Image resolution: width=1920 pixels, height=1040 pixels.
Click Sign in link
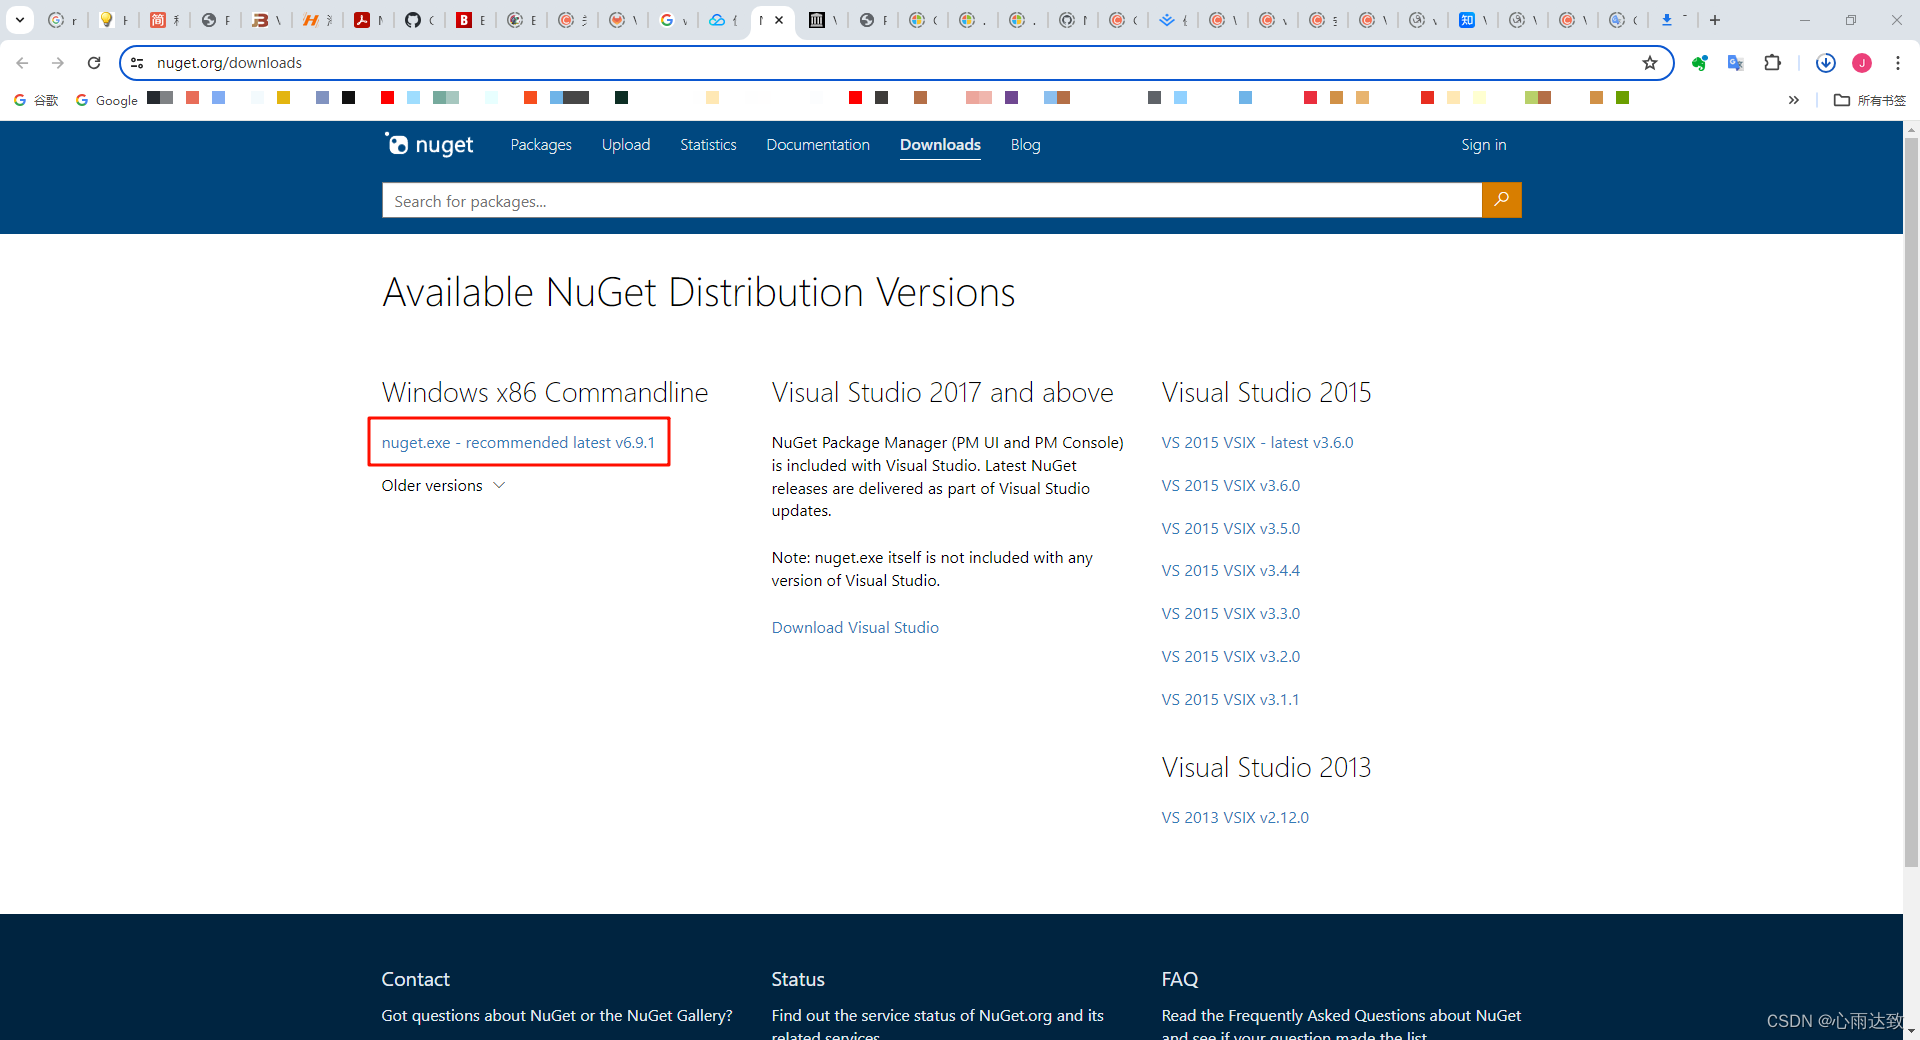pos(1483,145)
